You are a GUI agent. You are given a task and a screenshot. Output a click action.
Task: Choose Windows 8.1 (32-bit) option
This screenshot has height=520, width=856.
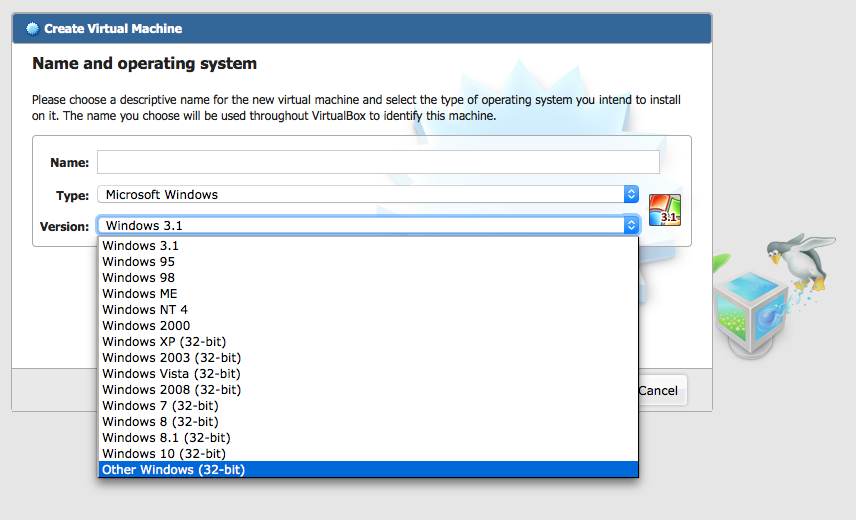(x=166, y=438)
